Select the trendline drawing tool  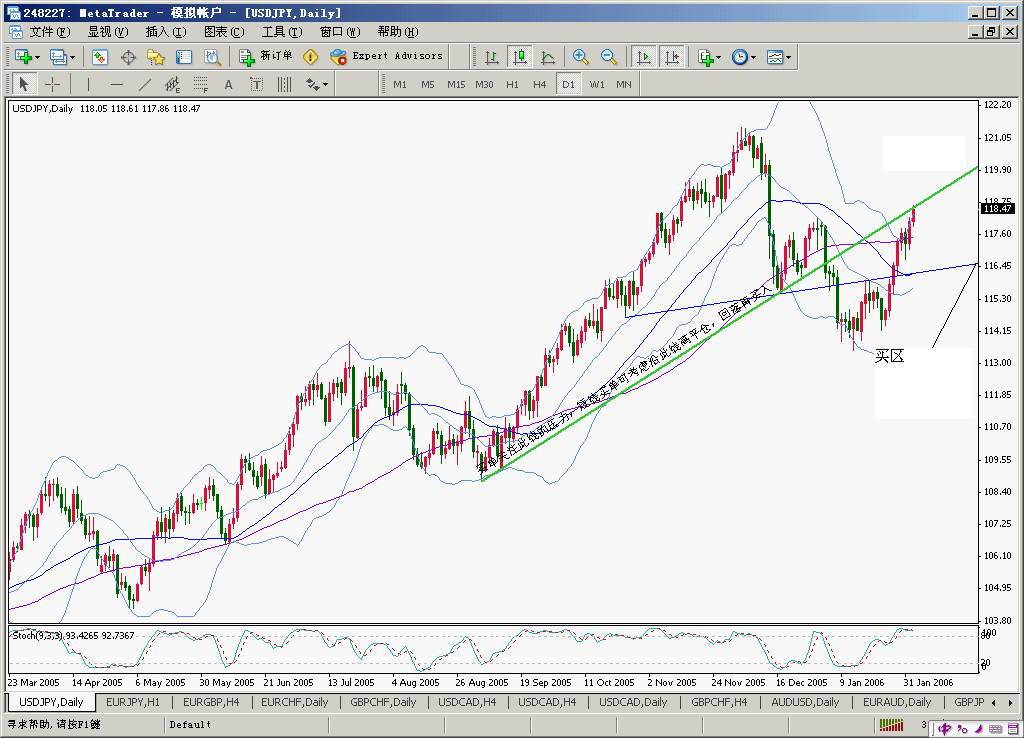click(144, 84)
